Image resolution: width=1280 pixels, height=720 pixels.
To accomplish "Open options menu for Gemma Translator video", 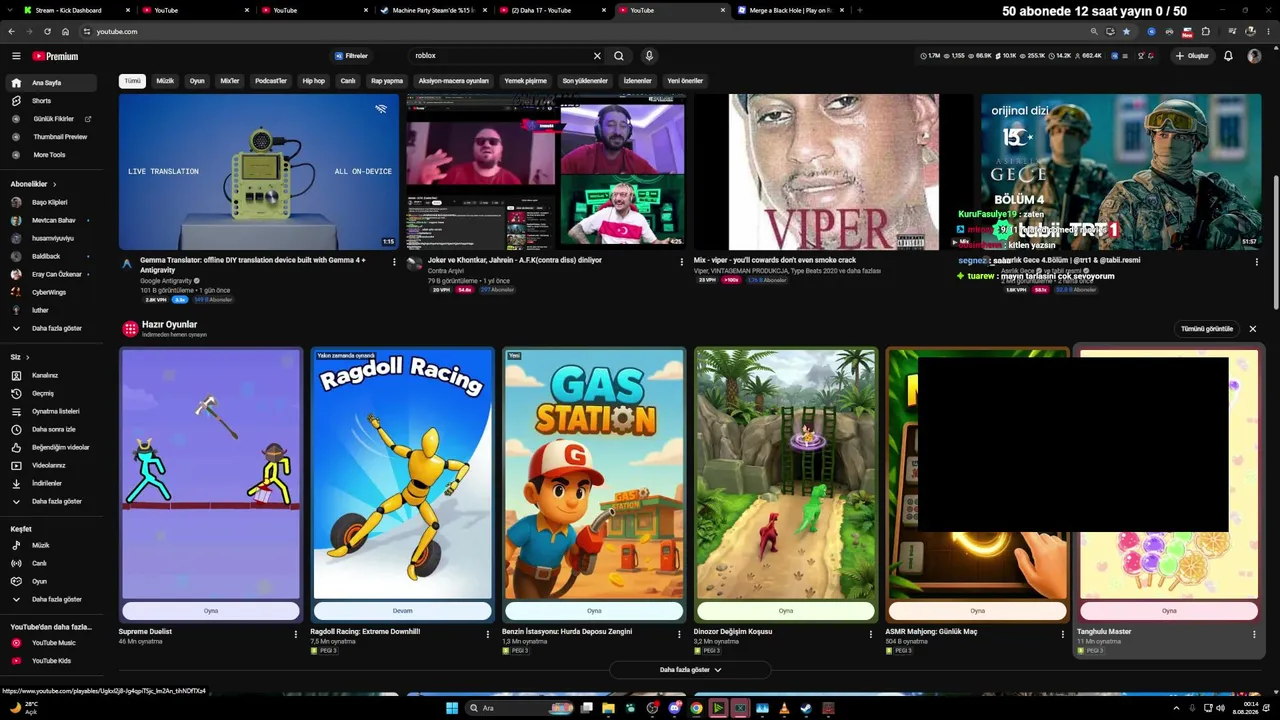I will (394, 262).
